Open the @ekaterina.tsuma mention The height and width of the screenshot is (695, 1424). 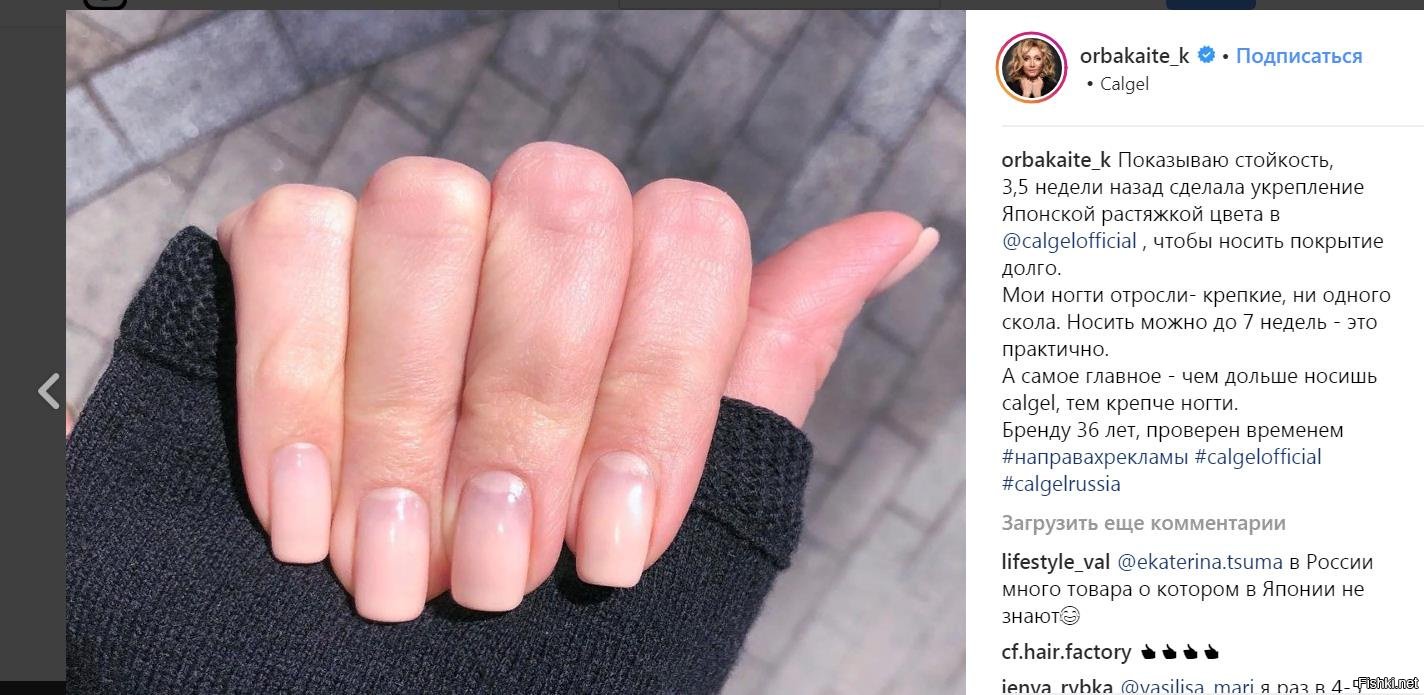tap(1199, 562)
